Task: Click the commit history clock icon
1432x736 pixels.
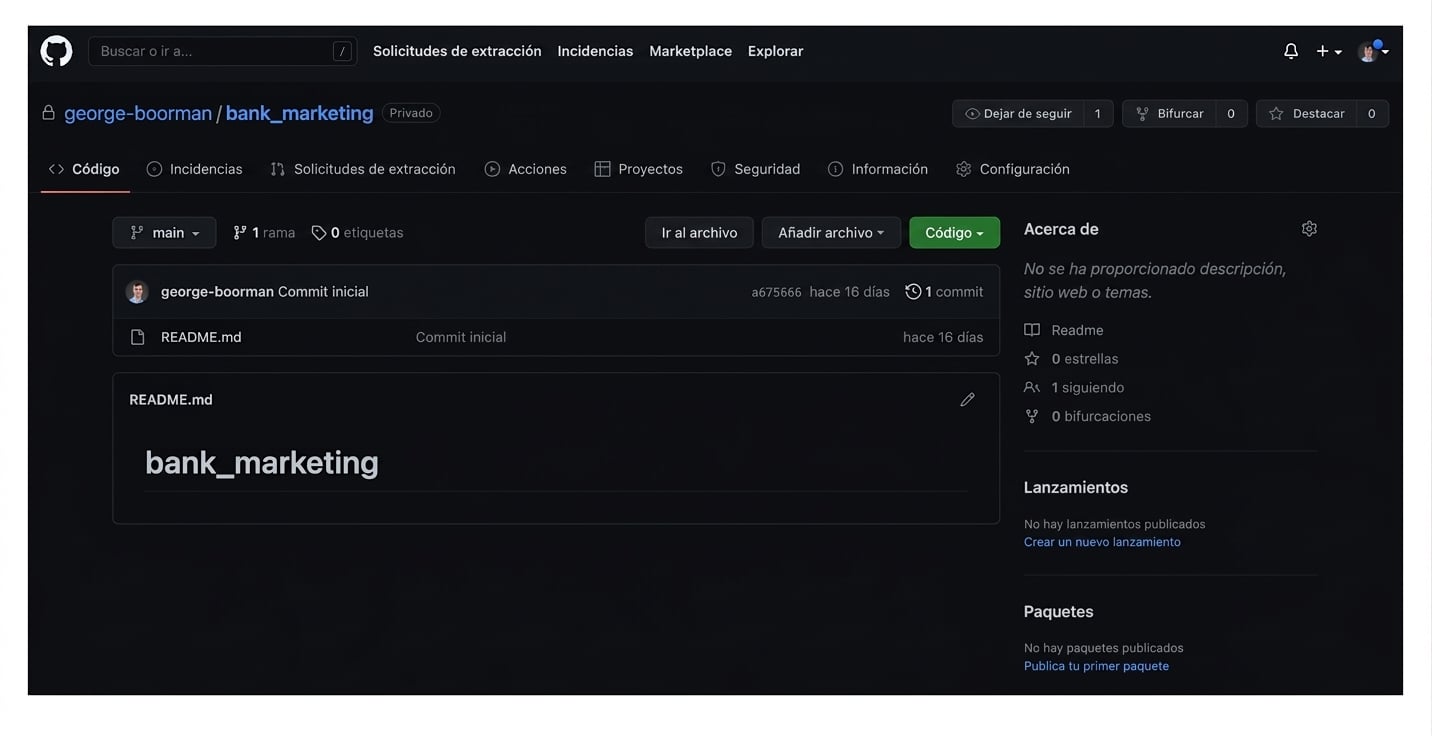Action: click(913, 292)
